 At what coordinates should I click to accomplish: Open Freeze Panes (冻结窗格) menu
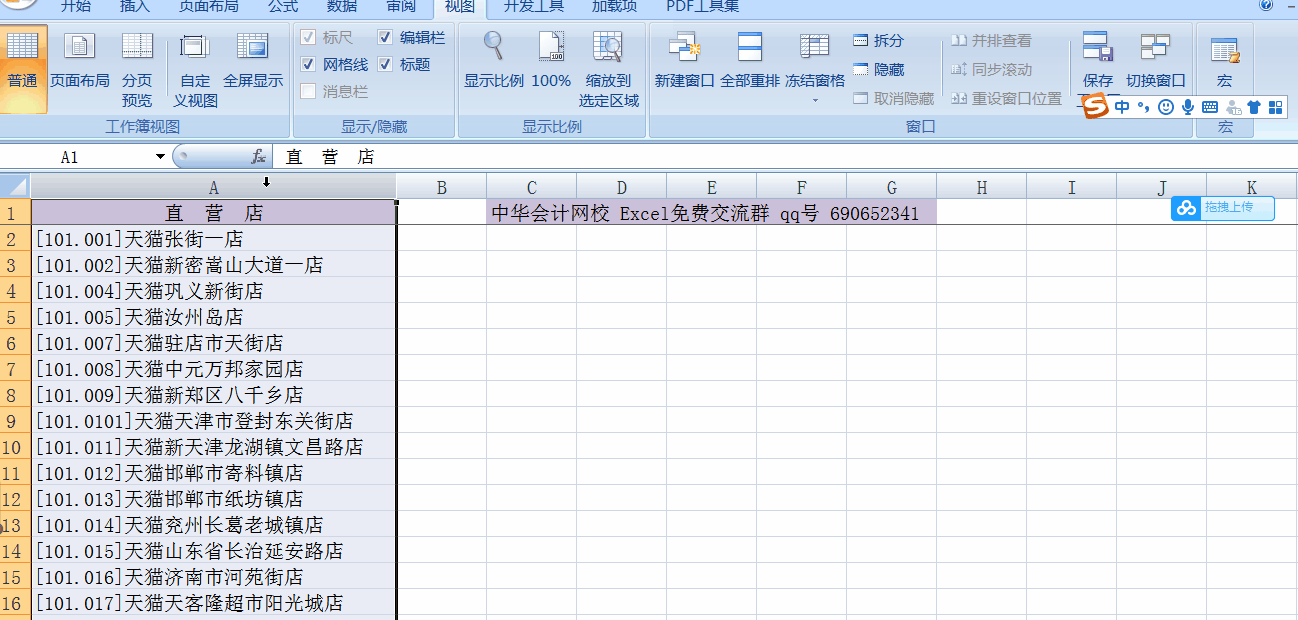point(815,68)
